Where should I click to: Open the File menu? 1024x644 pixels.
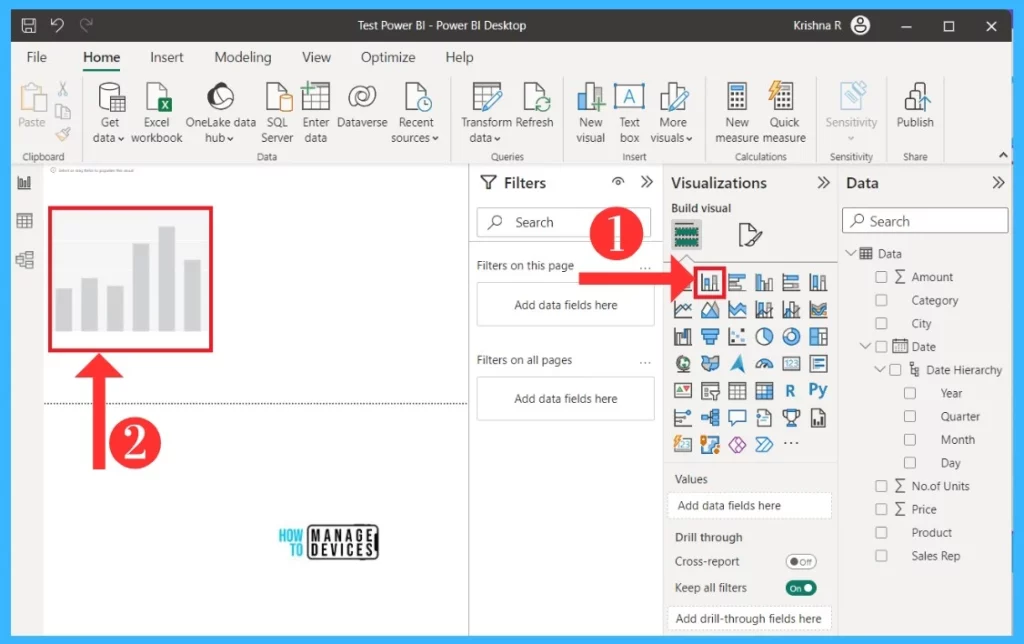(37, 57)
